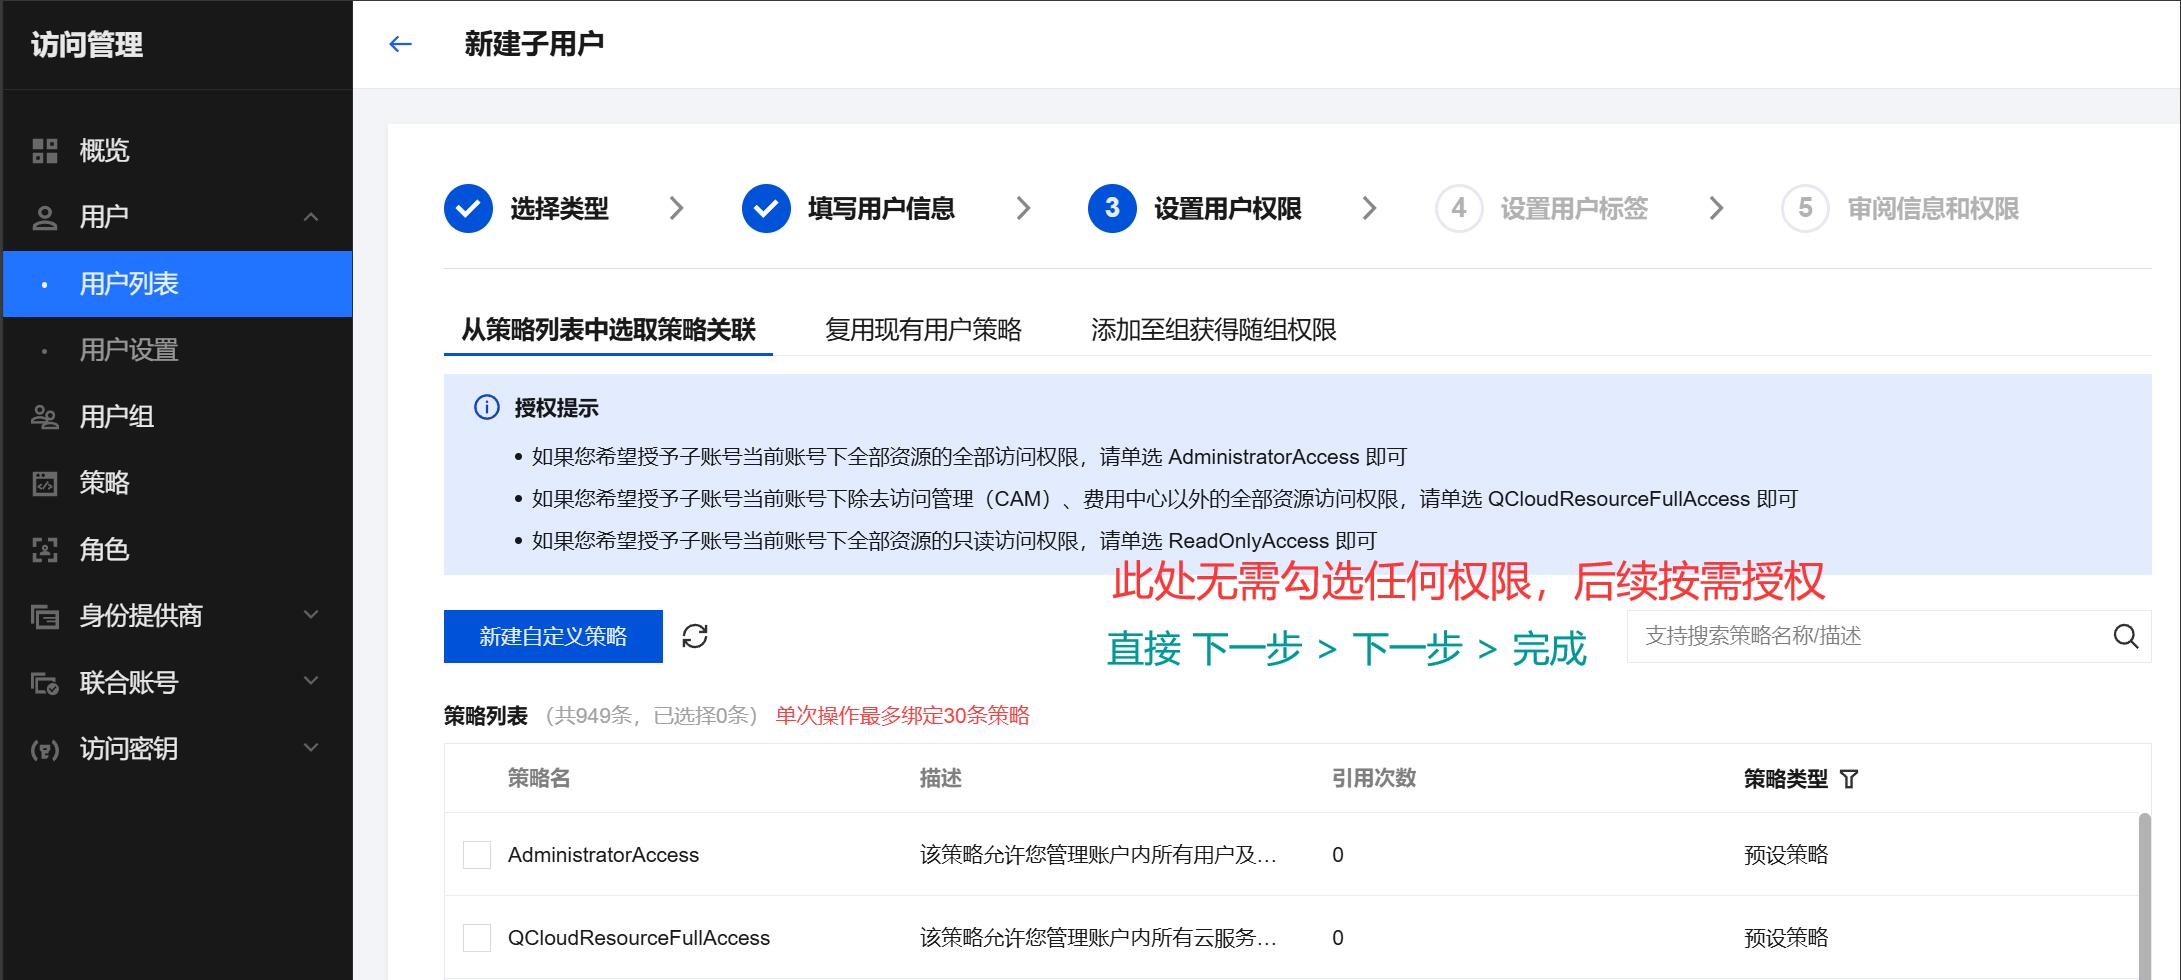Open 角色 in the left navigation

pyautogui.click(x=104, y=549)
